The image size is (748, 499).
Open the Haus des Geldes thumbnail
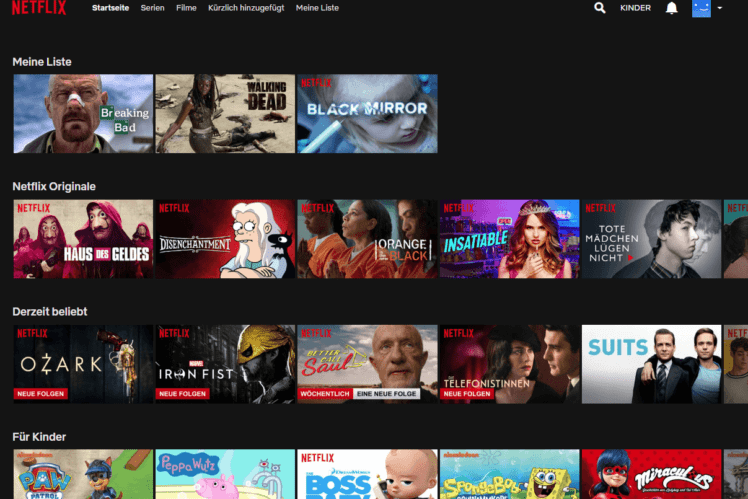tap(83, 239)
